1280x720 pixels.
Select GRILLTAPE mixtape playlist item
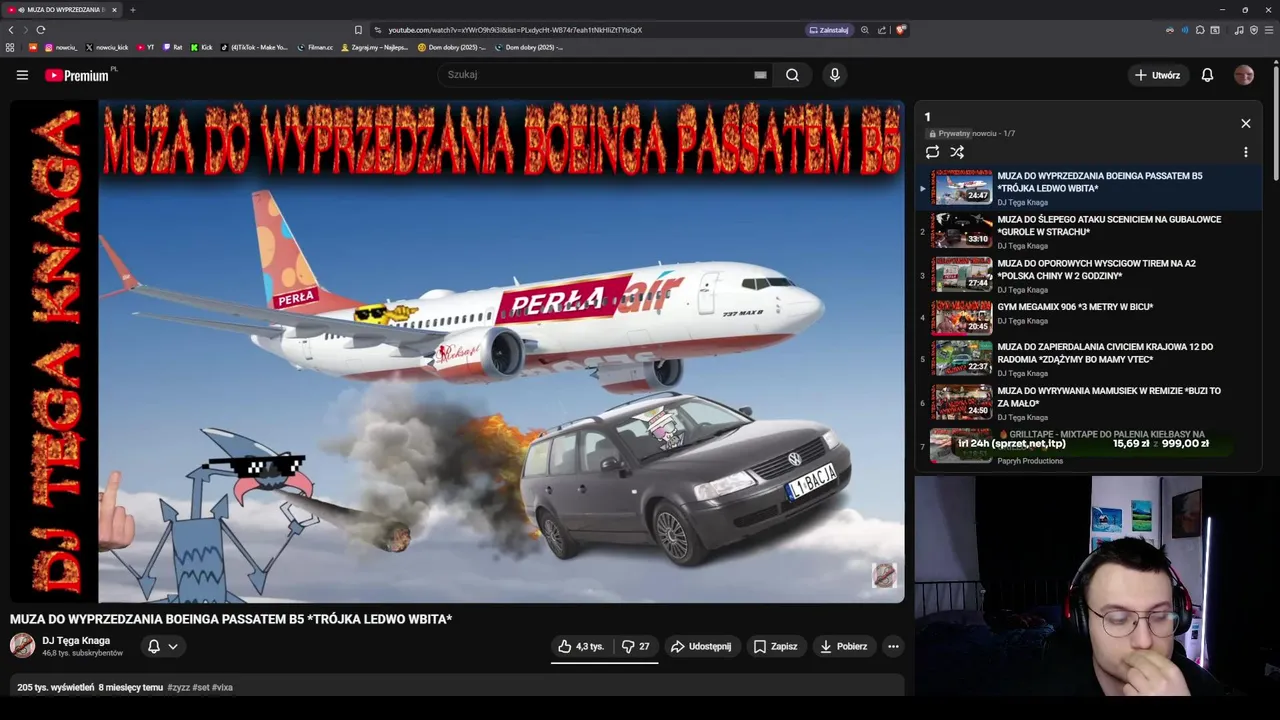(1090, 446)
